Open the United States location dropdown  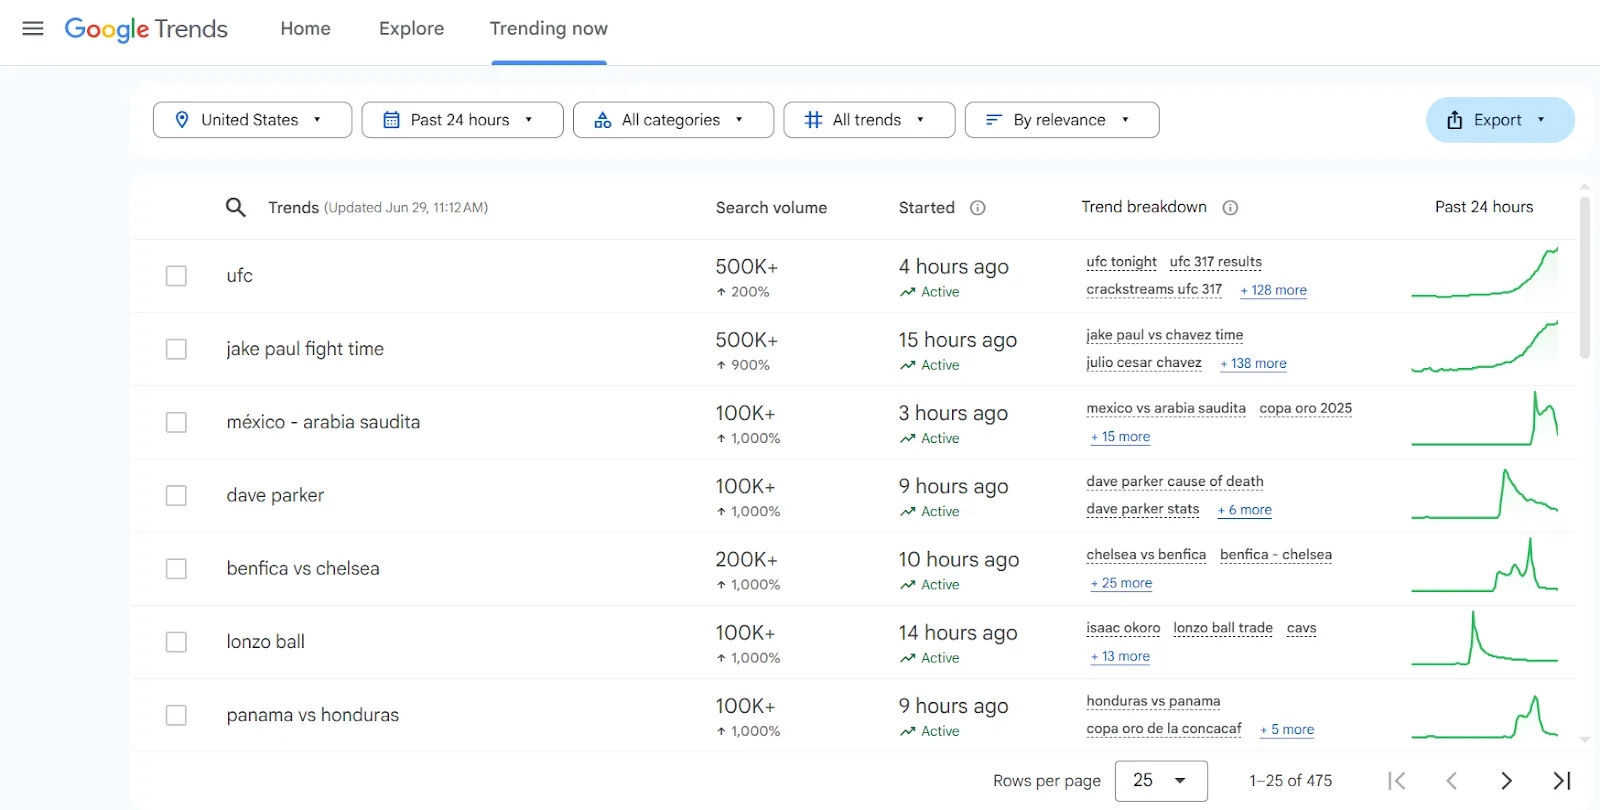(252, 120)
